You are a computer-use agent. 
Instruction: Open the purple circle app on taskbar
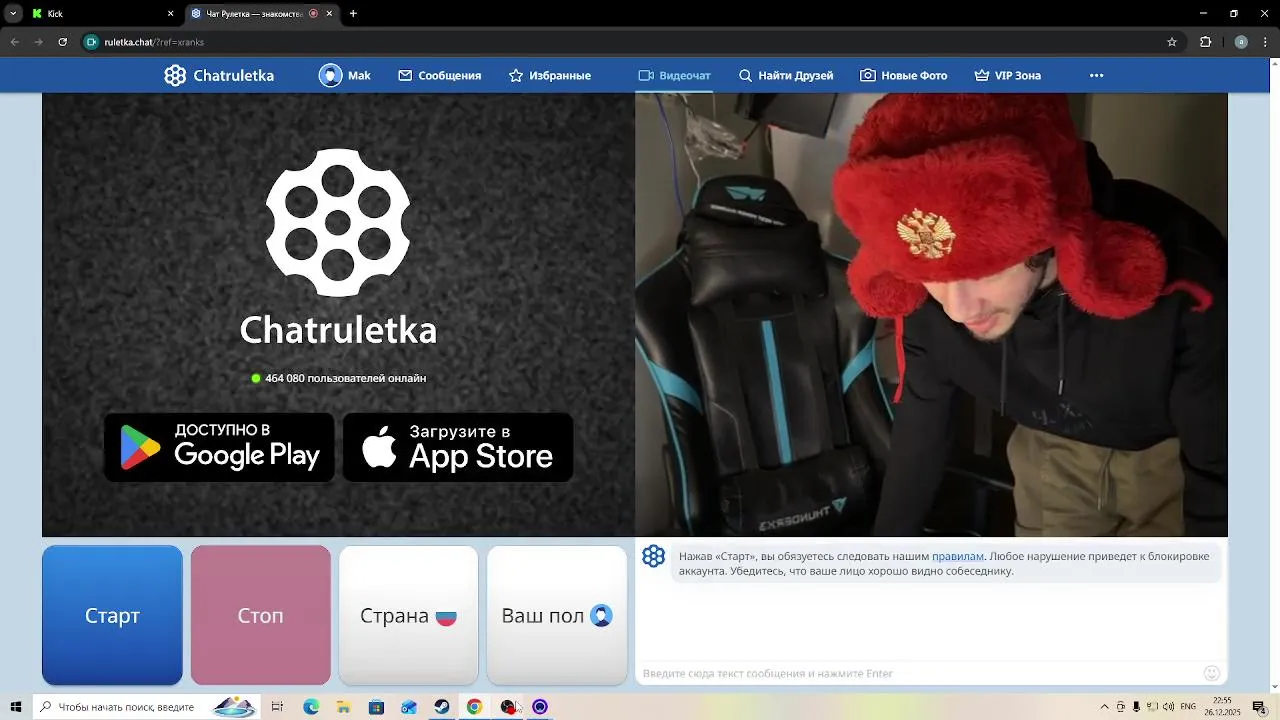tap(540, 707)
